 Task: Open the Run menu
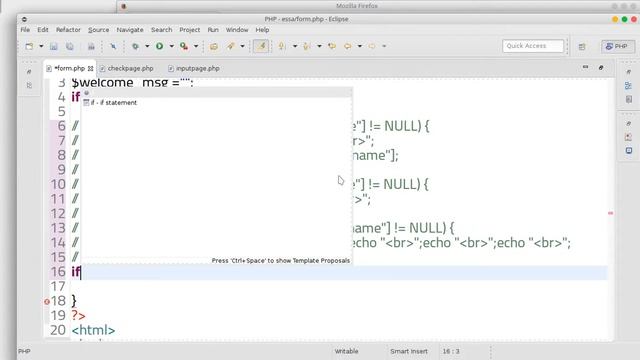pyautogui.click(x=213, y=30)
